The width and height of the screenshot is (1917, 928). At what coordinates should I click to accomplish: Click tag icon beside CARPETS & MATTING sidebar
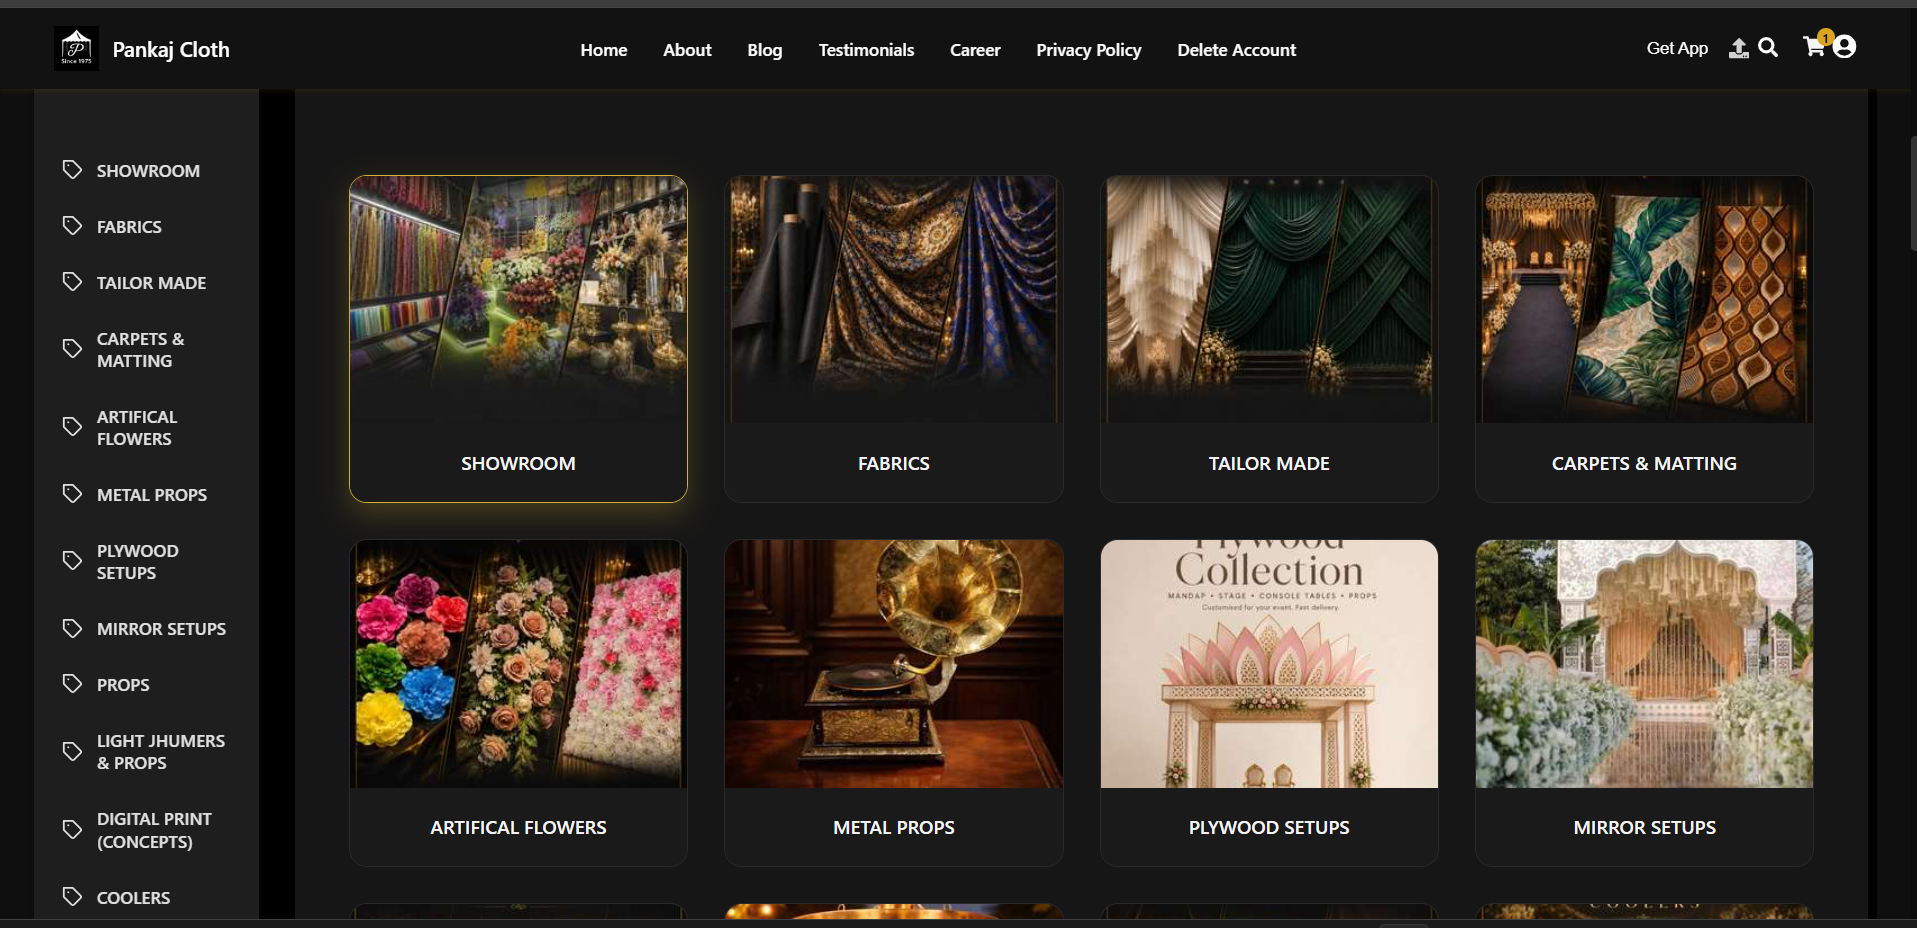click(x=72, y=348)
